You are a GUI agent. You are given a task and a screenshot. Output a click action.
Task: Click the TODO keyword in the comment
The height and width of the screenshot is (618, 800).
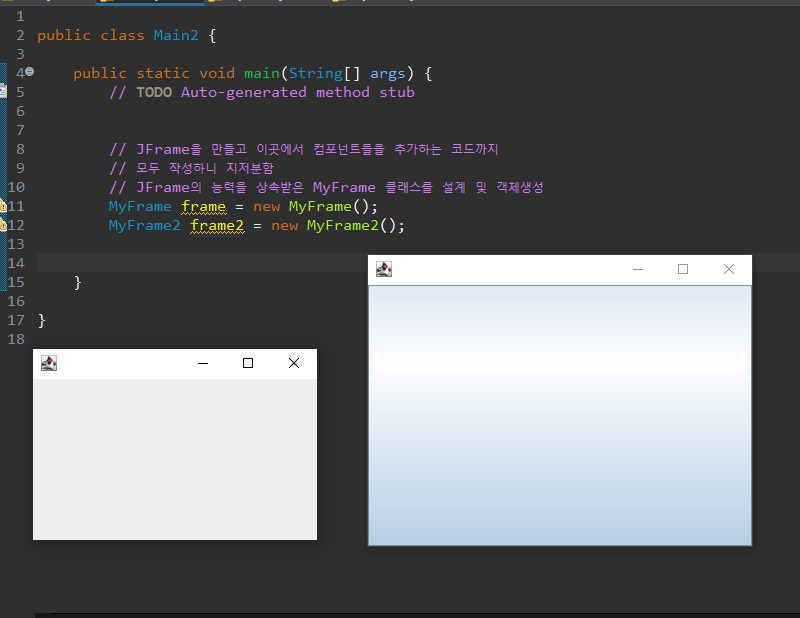point(154,92)
